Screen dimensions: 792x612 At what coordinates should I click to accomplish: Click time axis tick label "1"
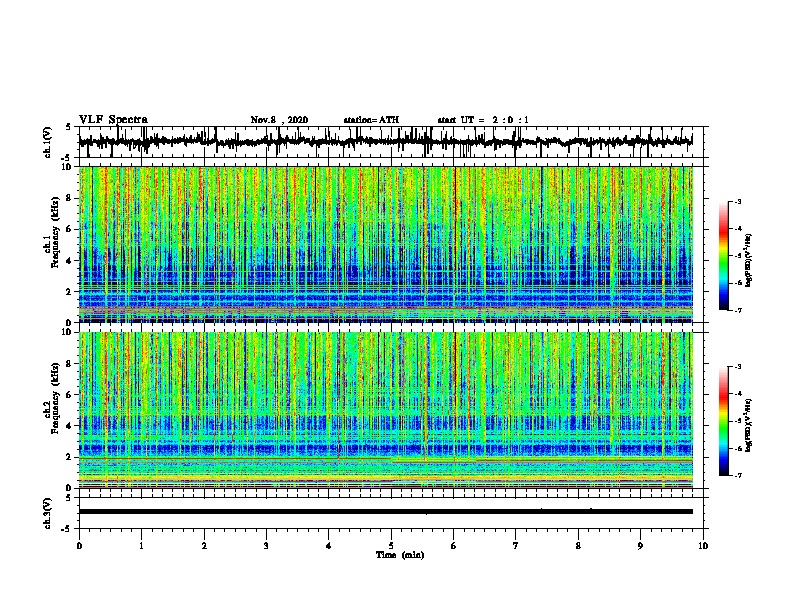pyautogui.click(x=141, y=546)
